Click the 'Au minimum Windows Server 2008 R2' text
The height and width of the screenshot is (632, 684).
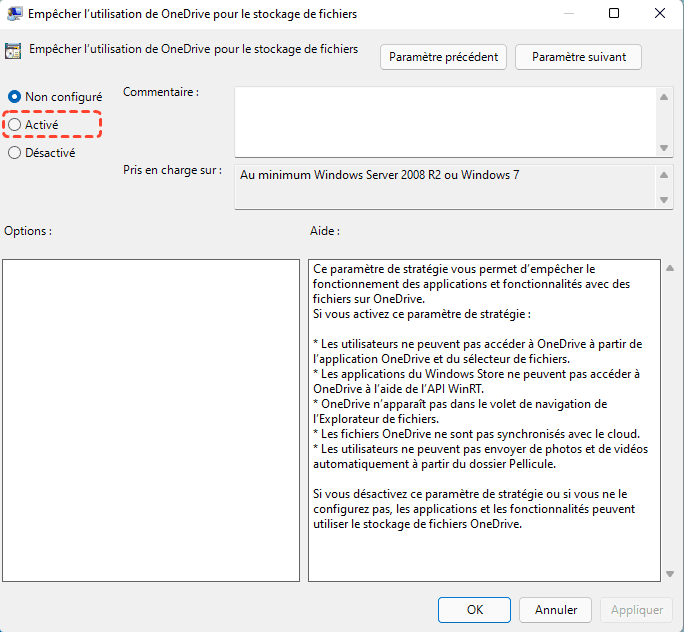click(380, 175)
